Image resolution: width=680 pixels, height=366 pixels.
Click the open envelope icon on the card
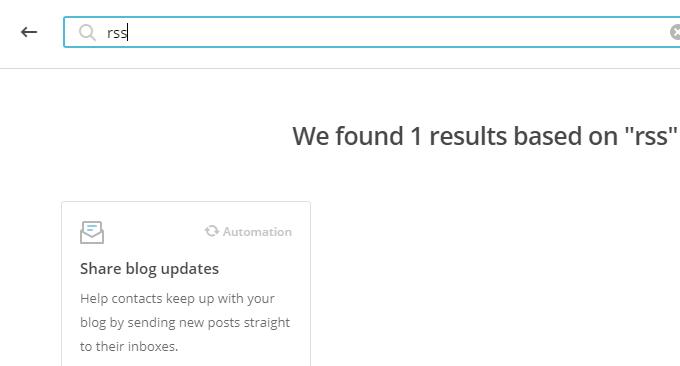tap(92, 232)
